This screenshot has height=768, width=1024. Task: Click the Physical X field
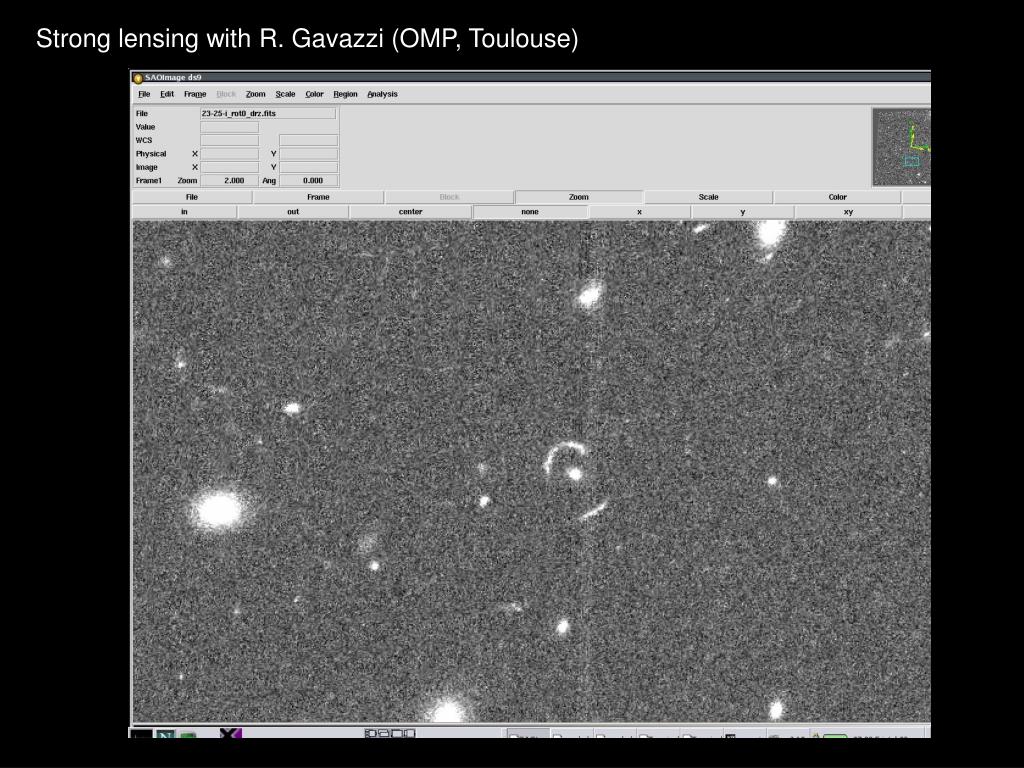click(229, 153)
